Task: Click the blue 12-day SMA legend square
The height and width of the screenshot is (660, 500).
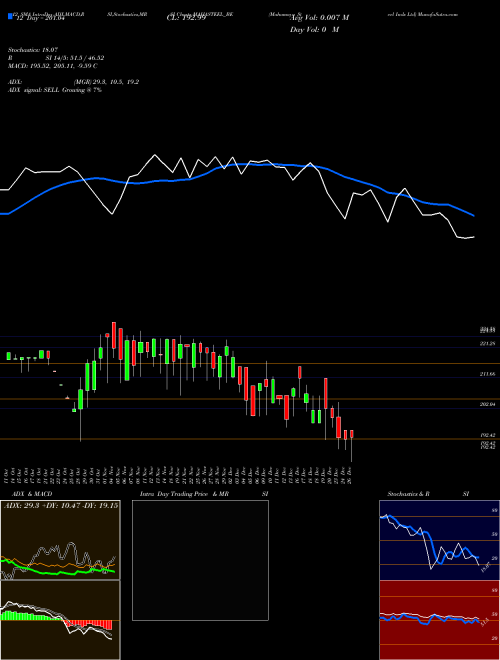Action: (10, 16)
